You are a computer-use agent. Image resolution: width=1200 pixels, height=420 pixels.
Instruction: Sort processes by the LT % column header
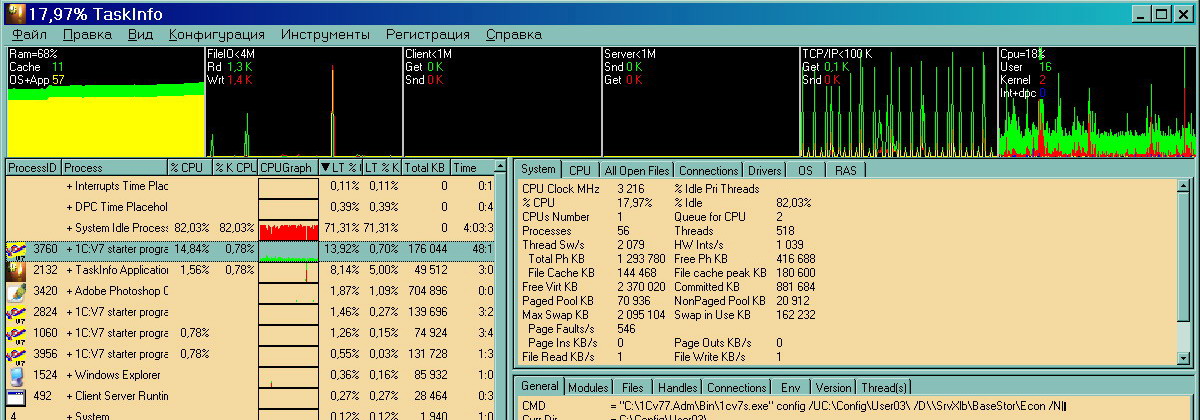(x=339, y=168)
